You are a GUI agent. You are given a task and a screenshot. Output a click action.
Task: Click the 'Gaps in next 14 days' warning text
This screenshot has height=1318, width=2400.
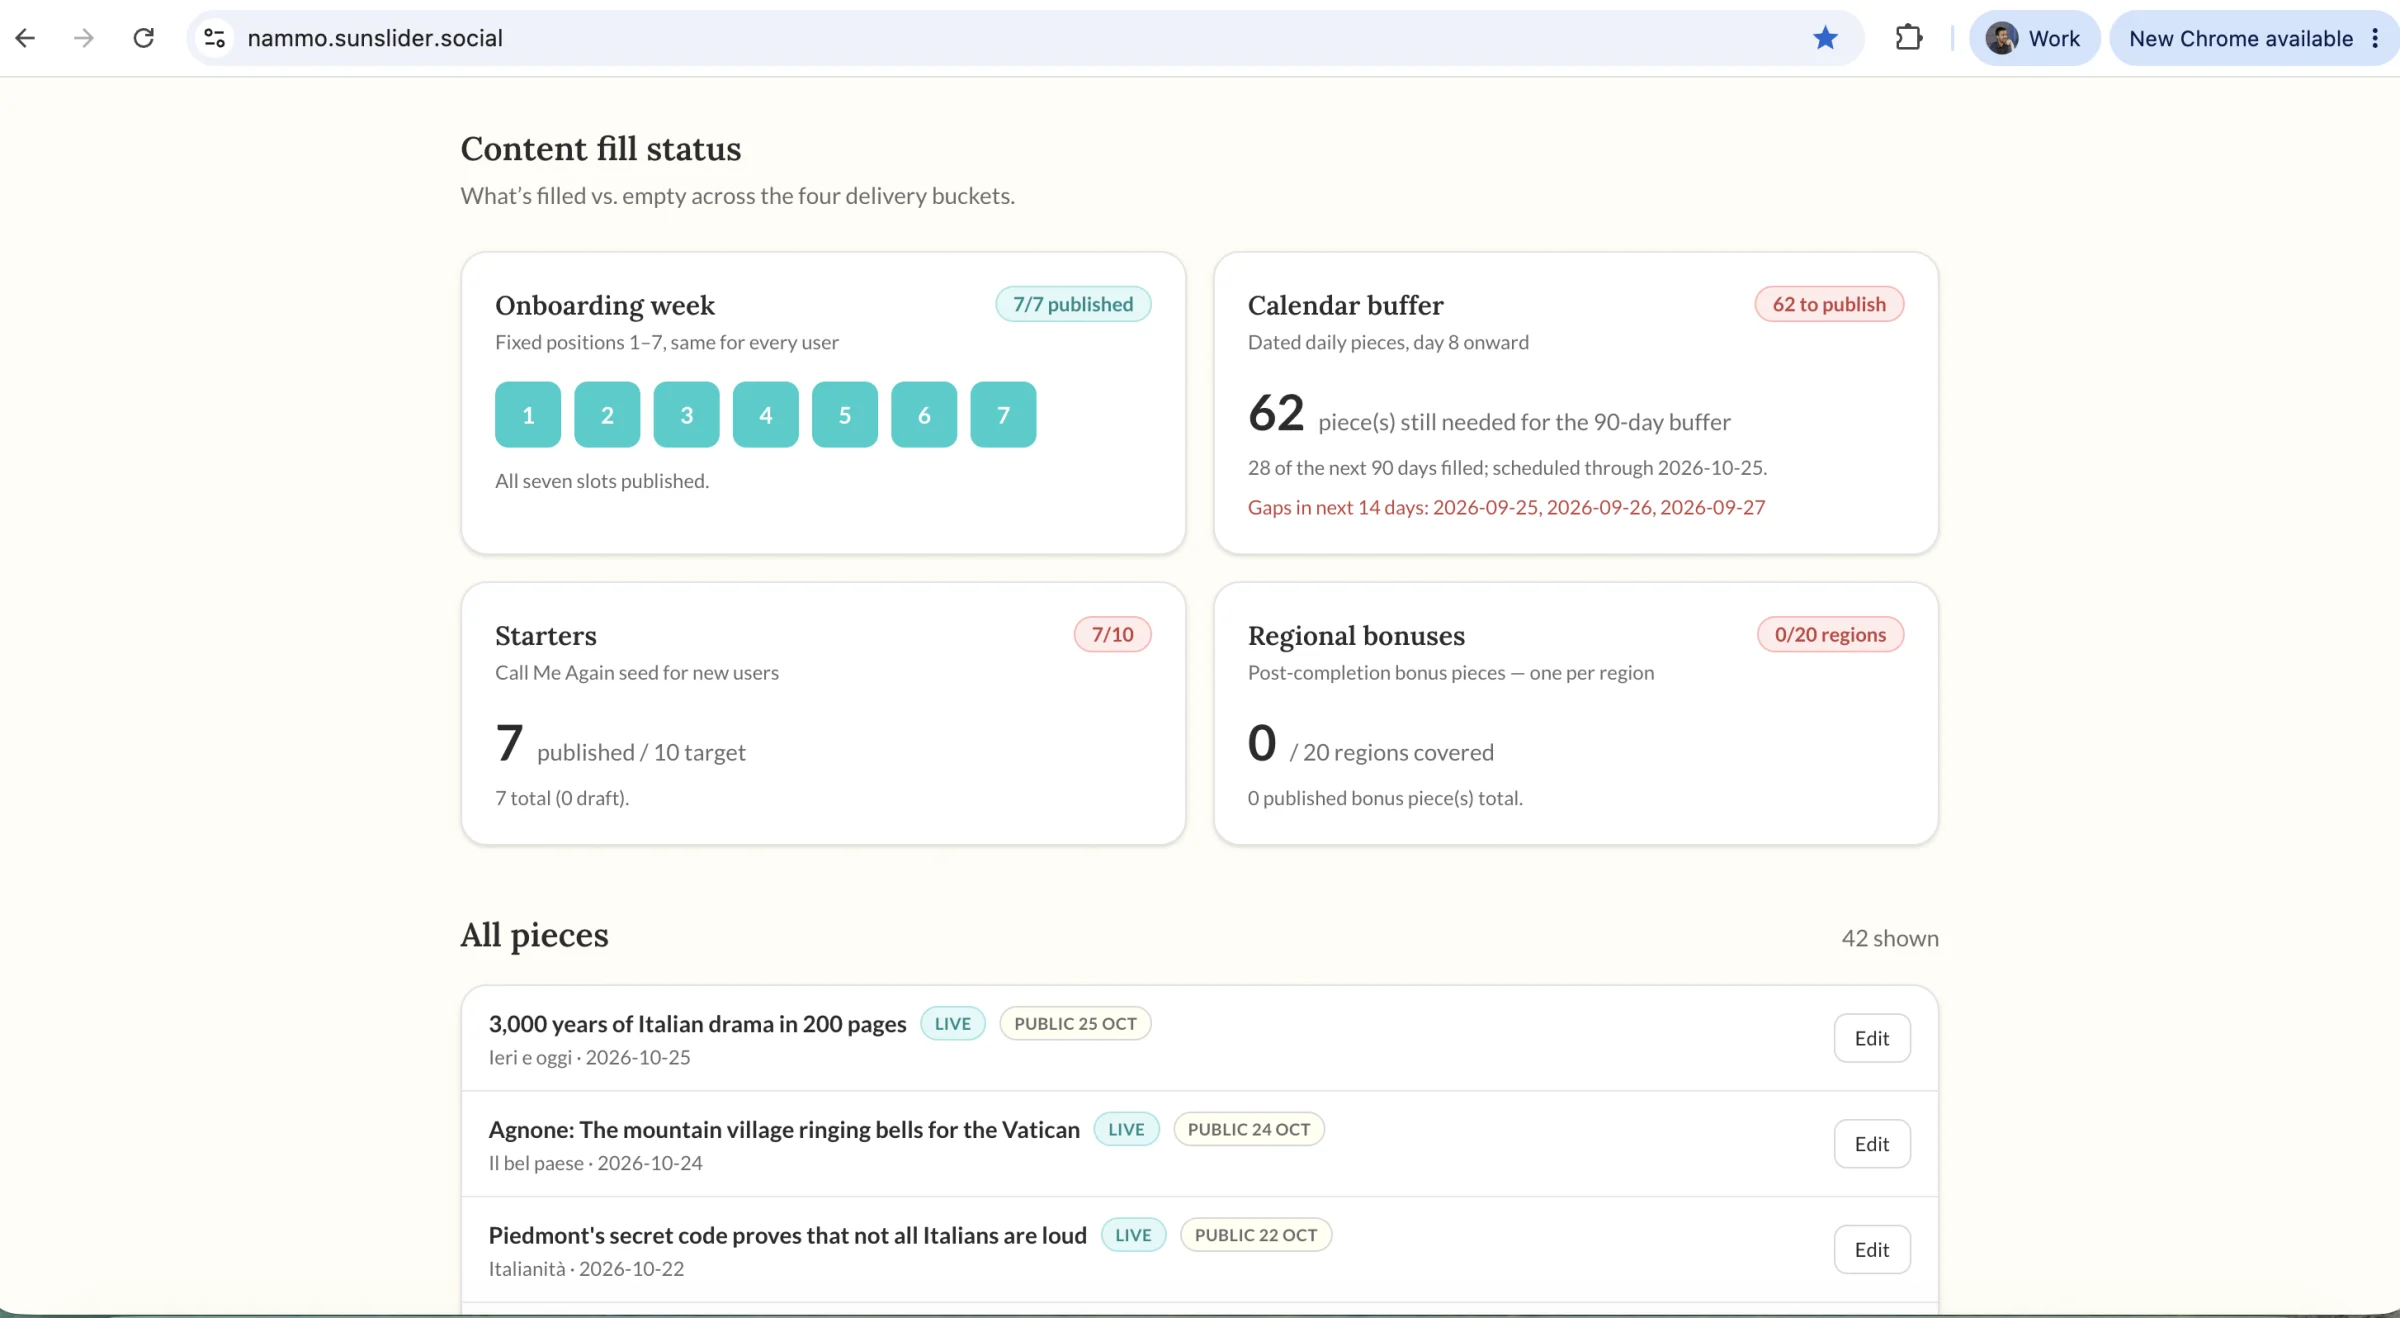1506,507
